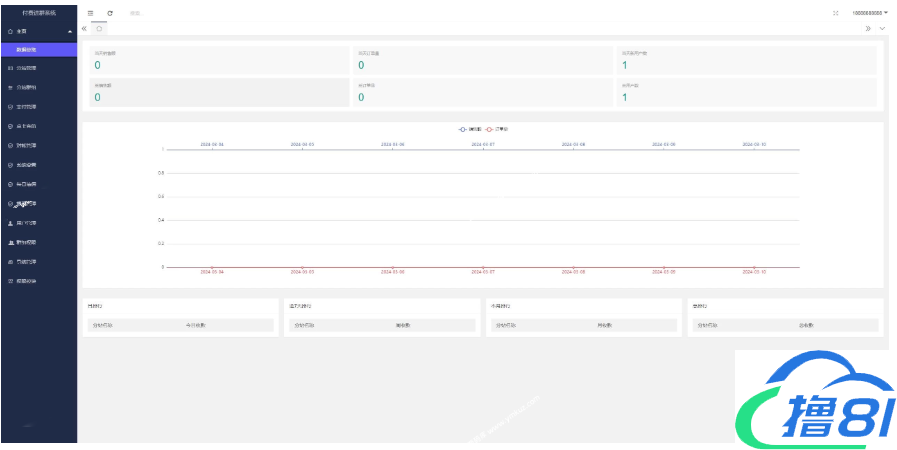Click the refresh icon in the top bar
897x450 pixels.
click(x=109, y=13)
